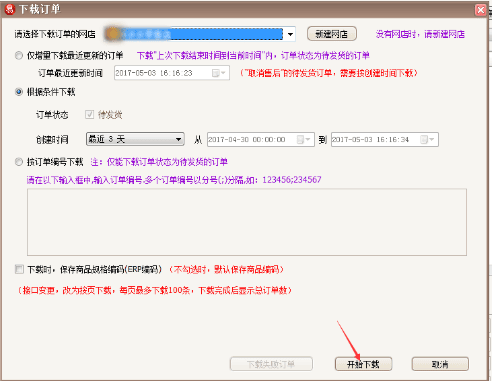Click the red app icon in title bar
This screenshot has height=381, width=492.
9,9
